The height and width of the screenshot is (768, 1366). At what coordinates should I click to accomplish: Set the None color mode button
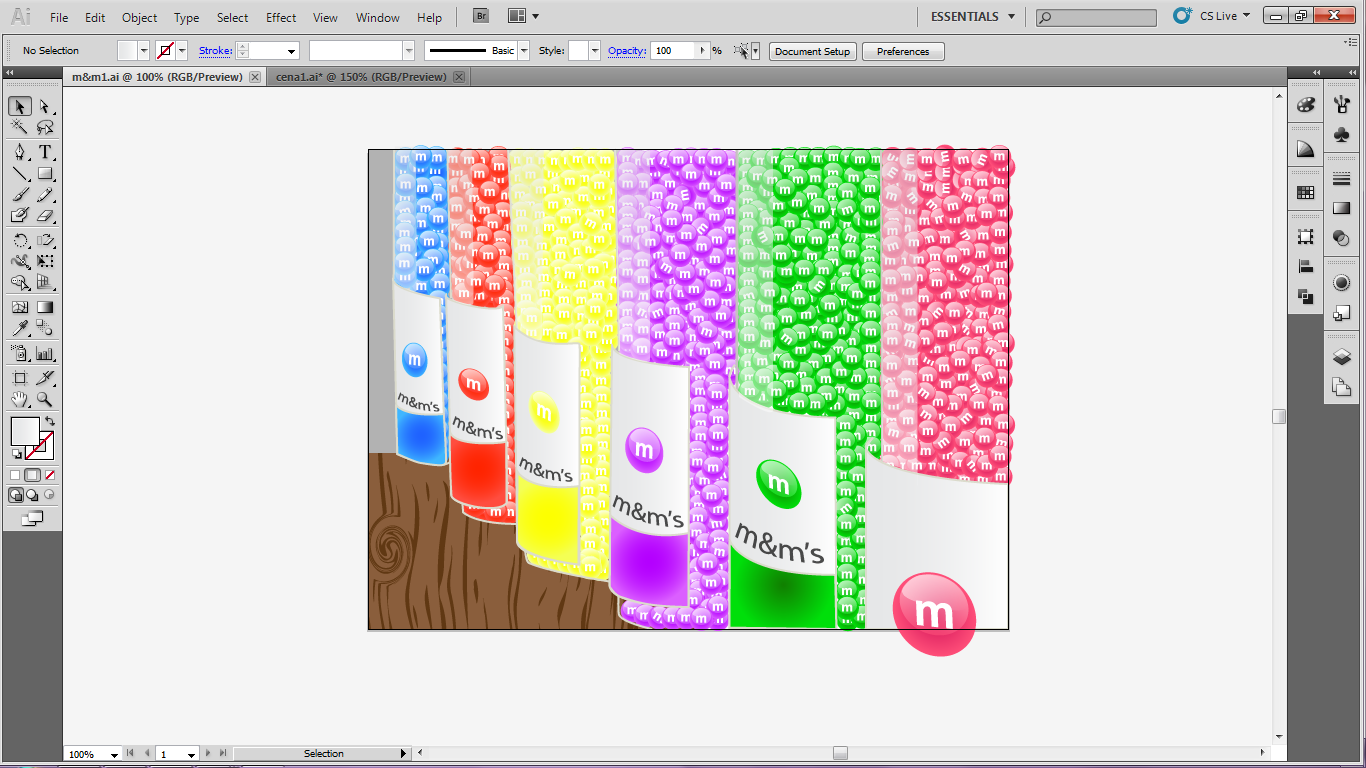(50, 475)
